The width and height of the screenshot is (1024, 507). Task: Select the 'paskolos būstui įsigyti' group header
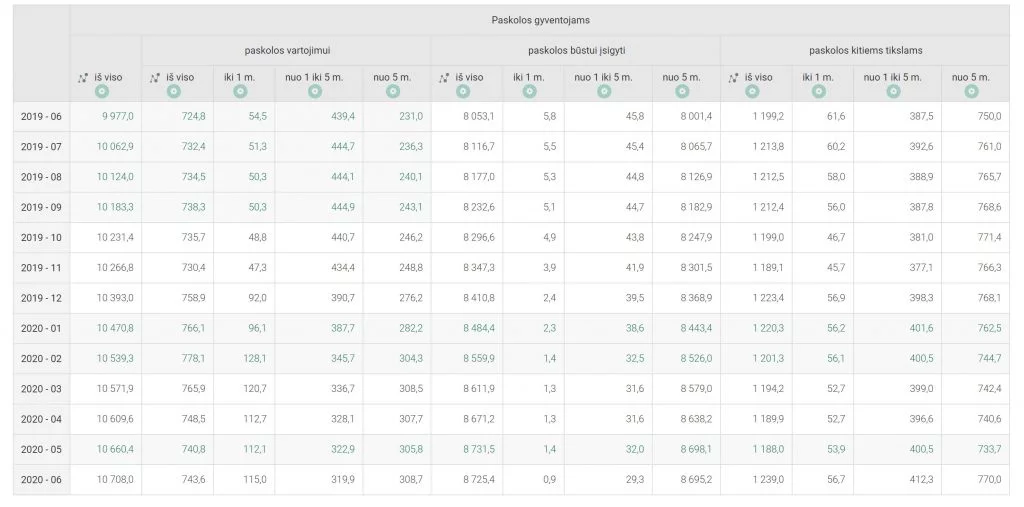coord(575,50)
